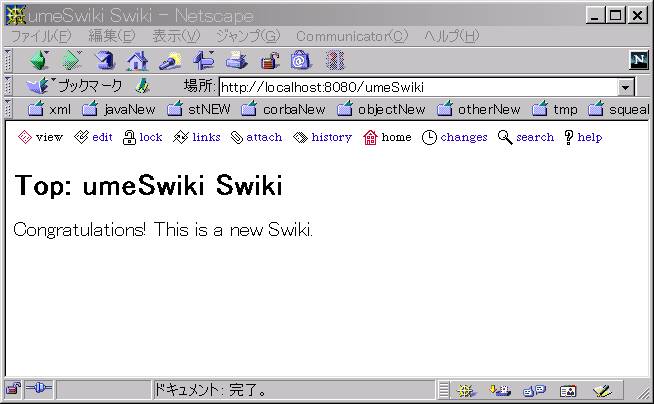Open the Address Book component bar icon
The height and width of the screenshot is (404, 654).
tap(568, 391)
